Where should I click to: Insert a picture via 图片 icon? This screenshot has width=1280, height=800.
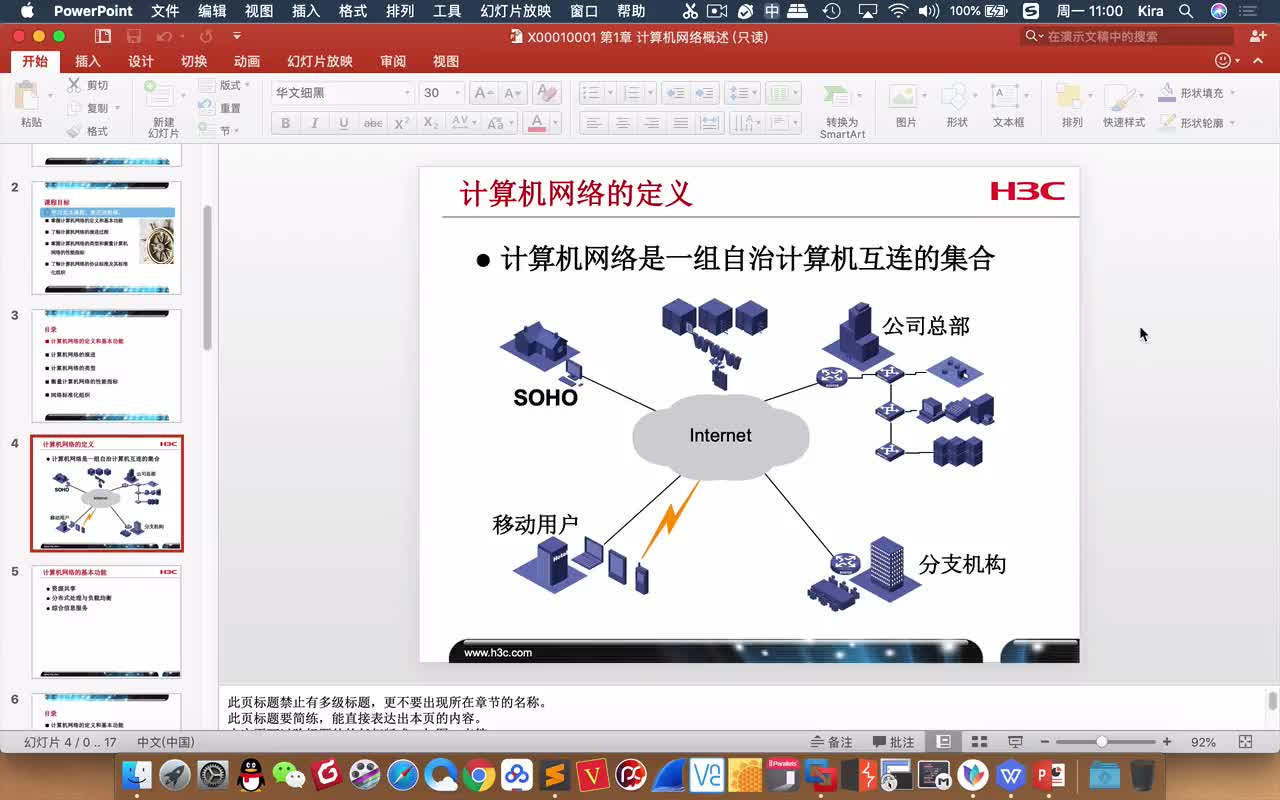pos(903,97)
